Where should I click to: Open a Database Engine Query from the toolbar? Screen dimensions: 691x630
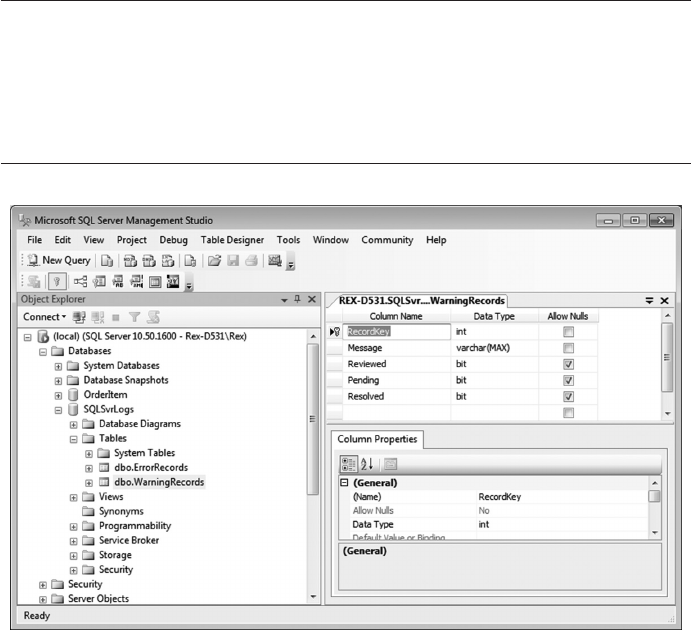coord(107,261)
